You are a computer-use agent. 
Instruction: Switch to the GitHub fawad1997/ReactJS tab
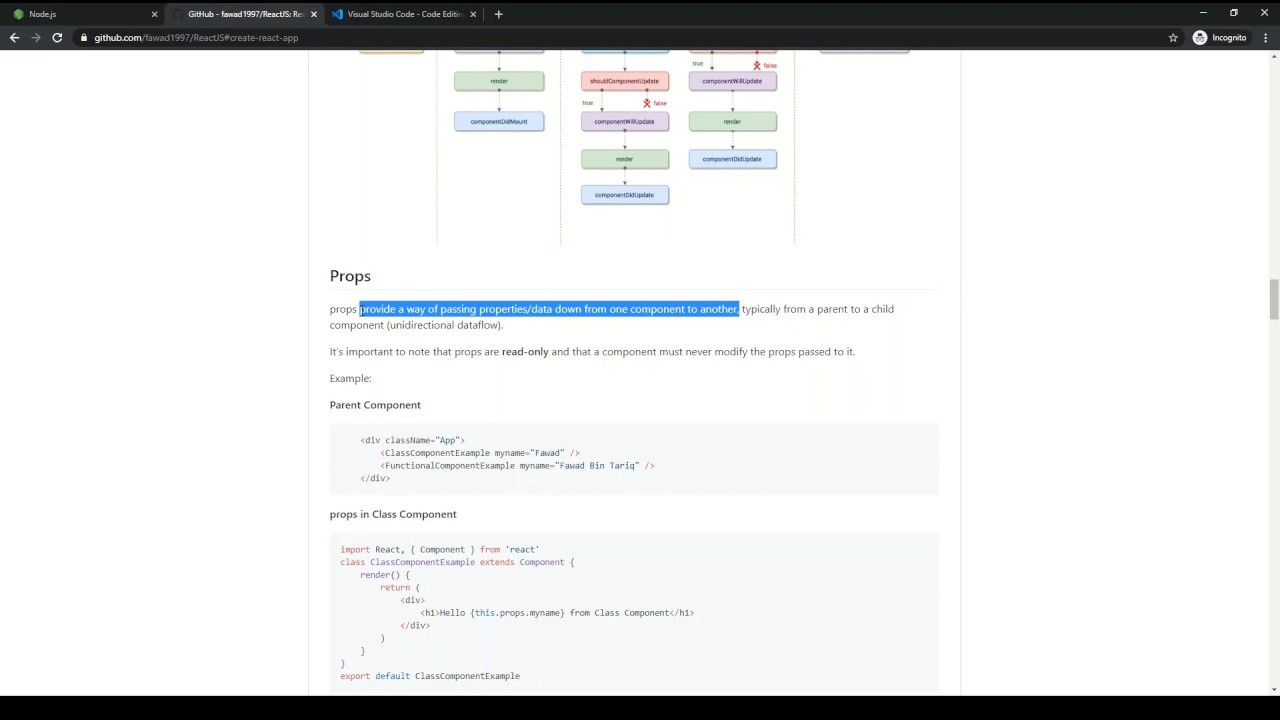(x=245, y=14)
